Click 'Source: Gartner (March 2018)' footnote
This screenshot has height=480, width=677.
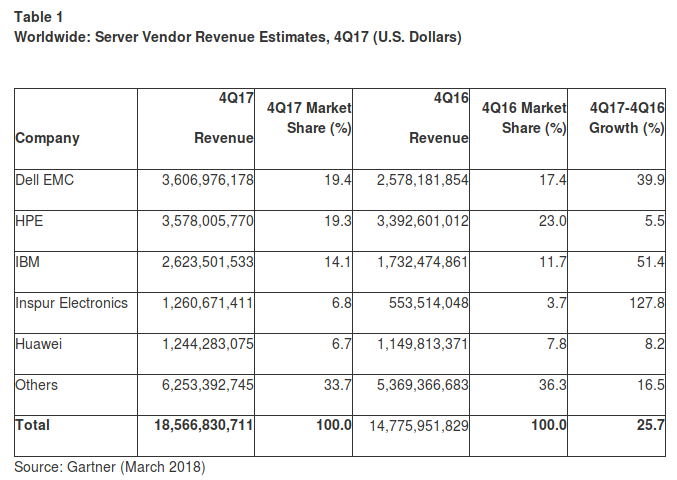click(x=110, y=467)
